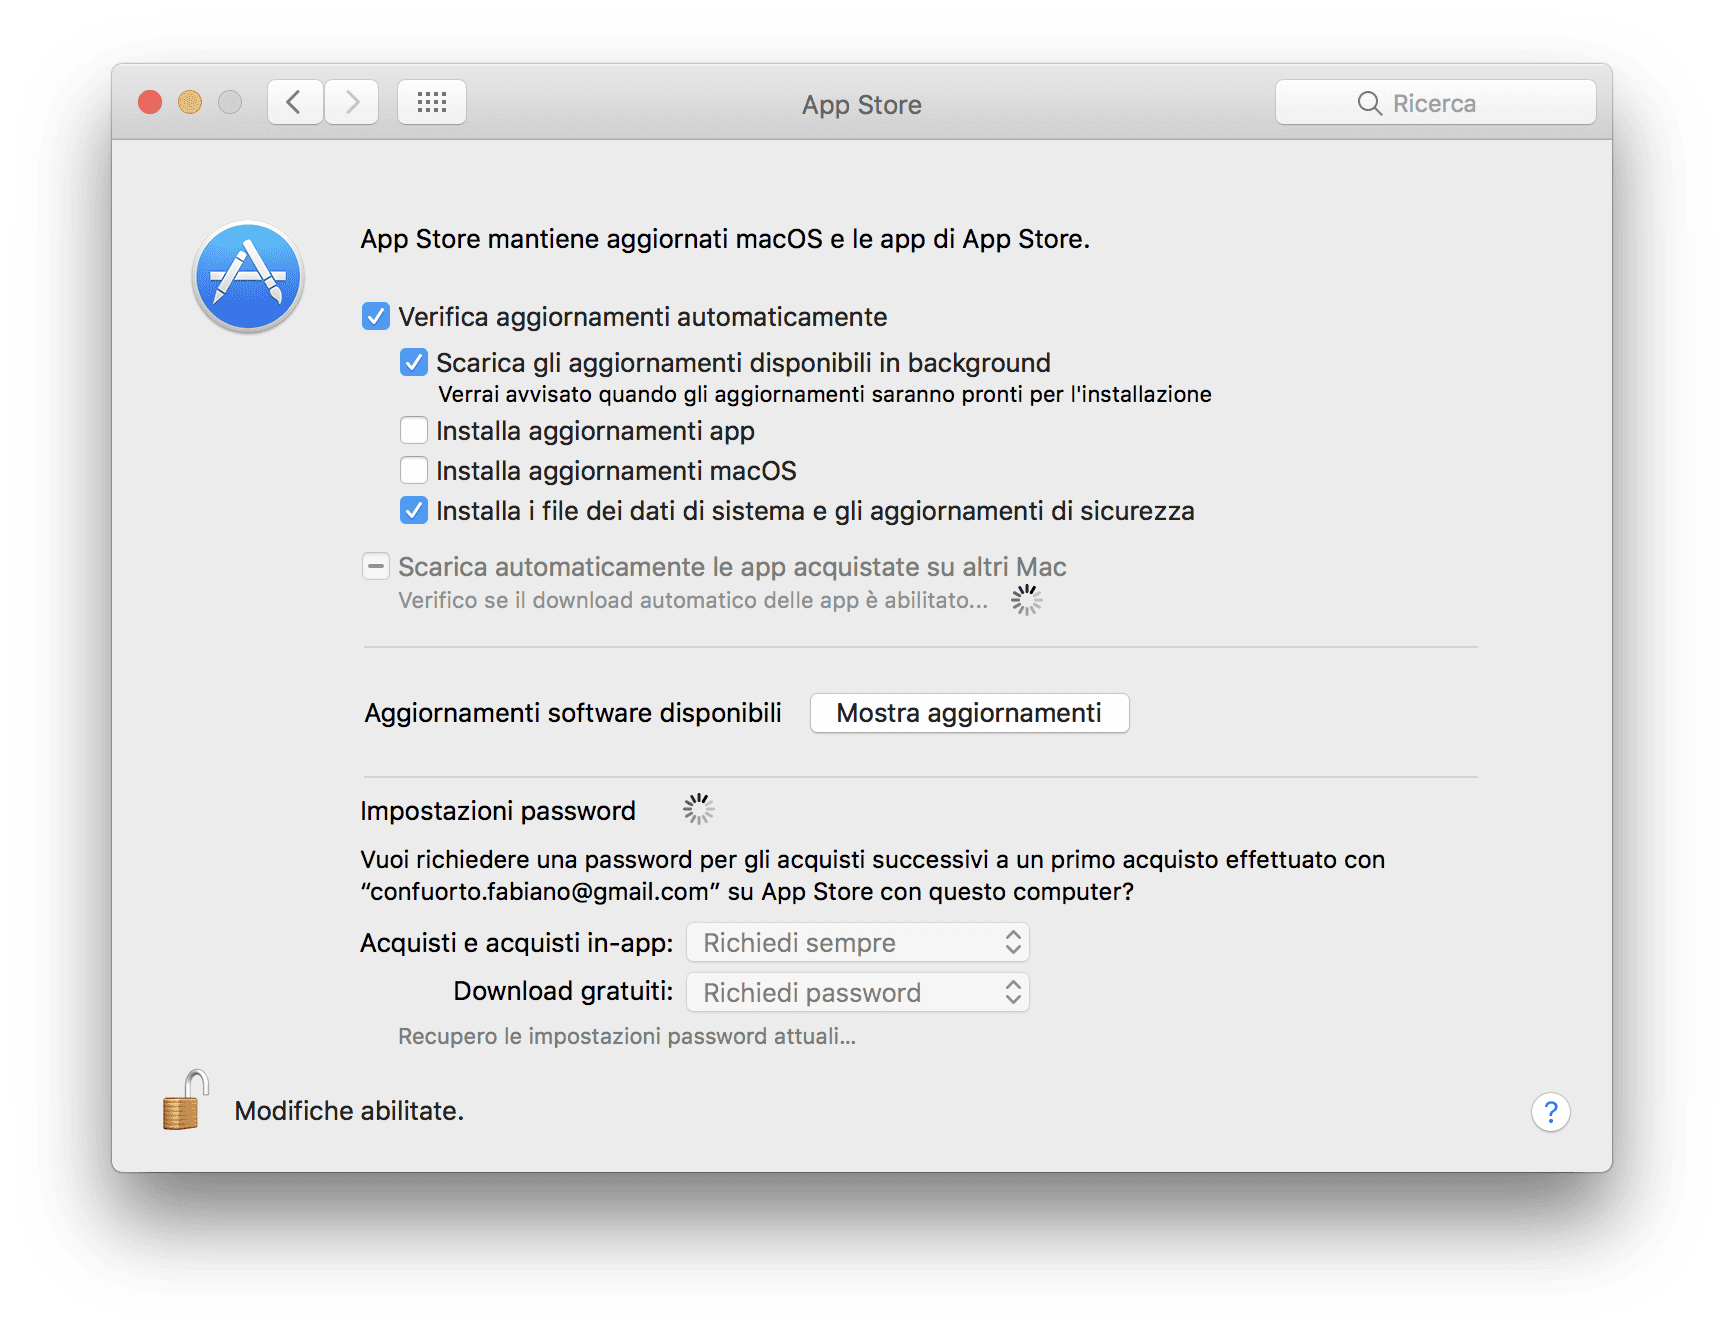Toggle Scarica automaticamente le app acquistate

click(x=376, y=567)
